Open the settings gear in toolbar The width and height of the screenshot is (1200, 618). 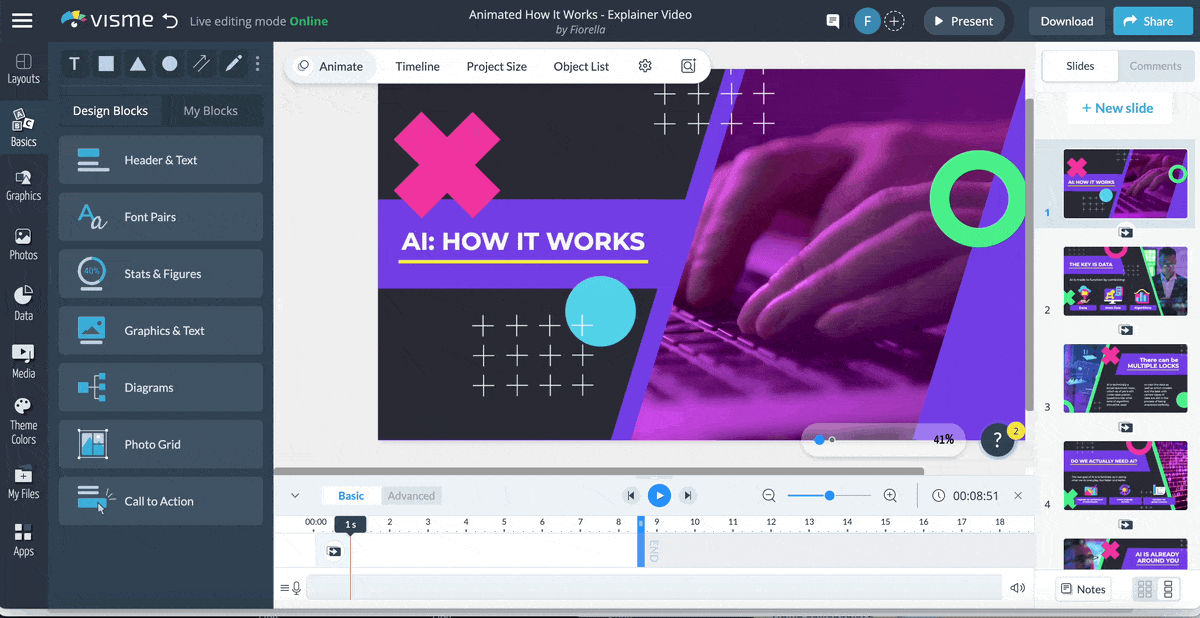[645, 66]
